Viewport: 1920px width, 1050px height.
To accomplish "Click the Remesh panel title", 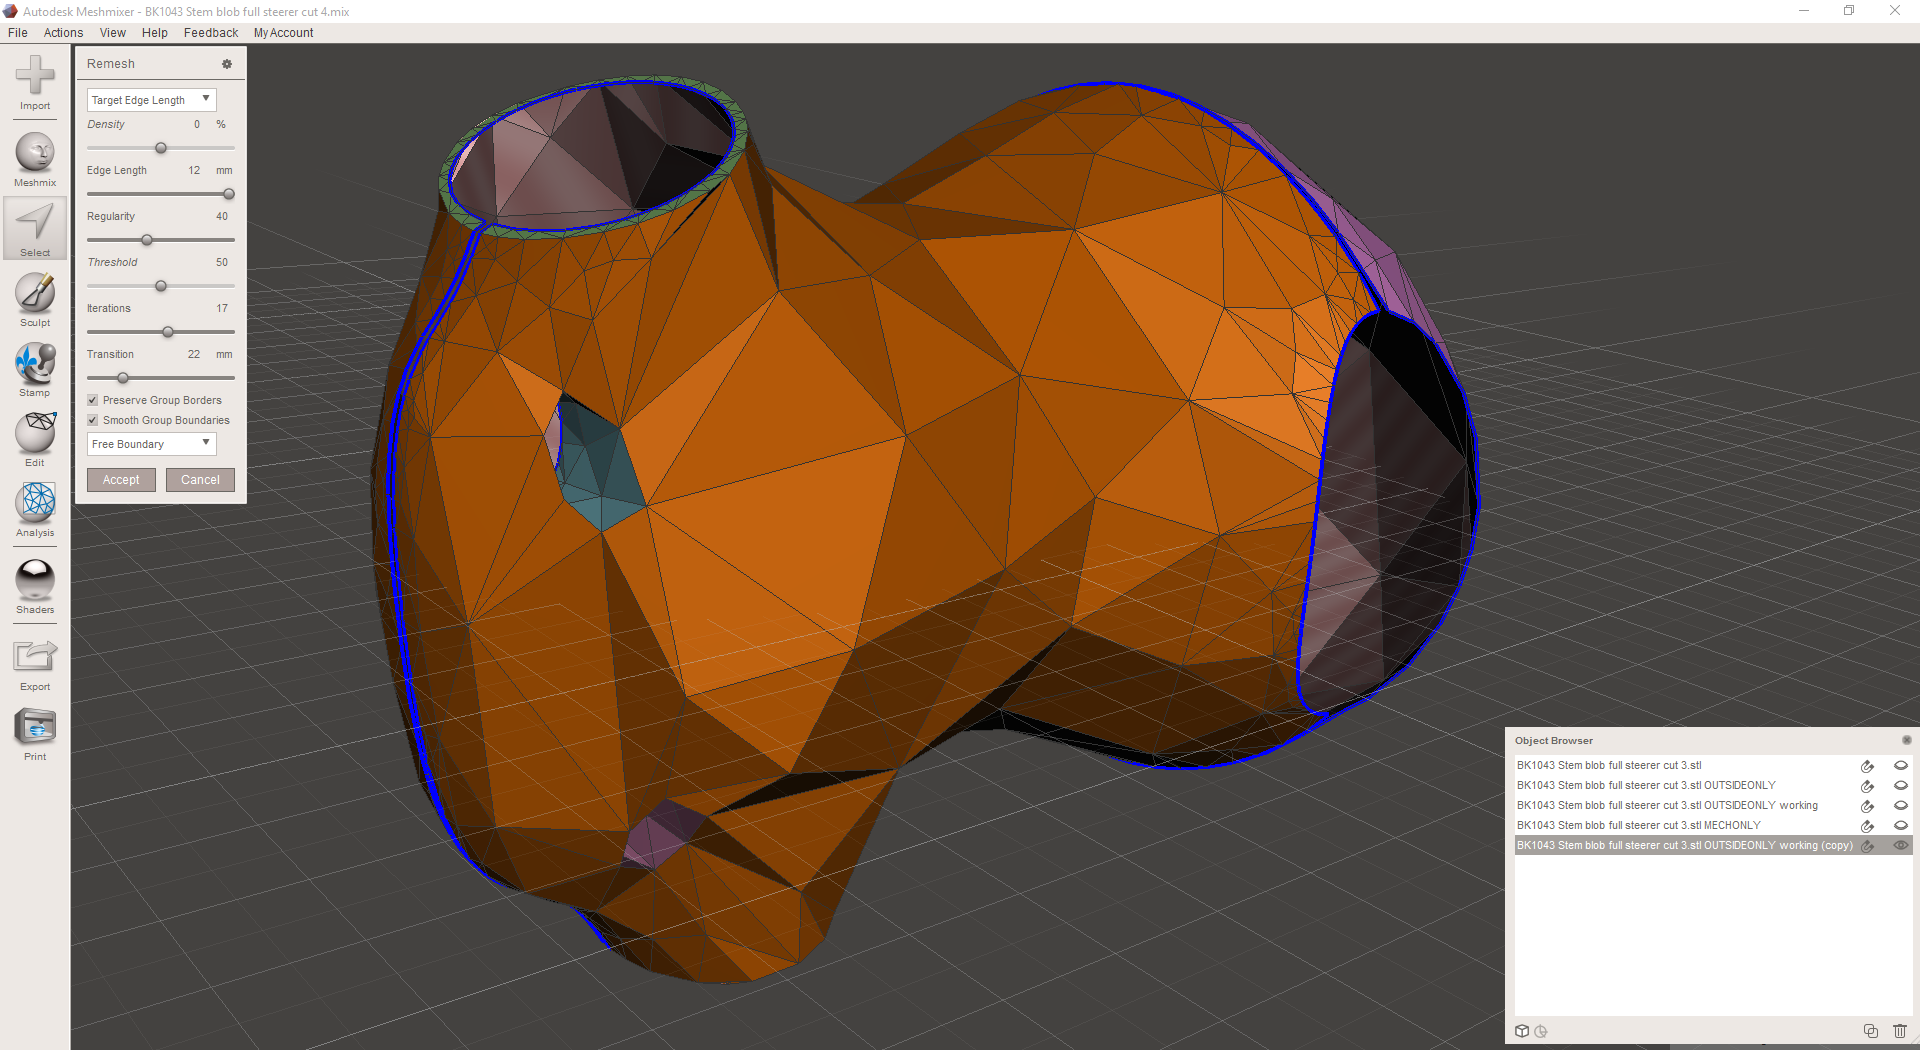I will pos(110,64).
